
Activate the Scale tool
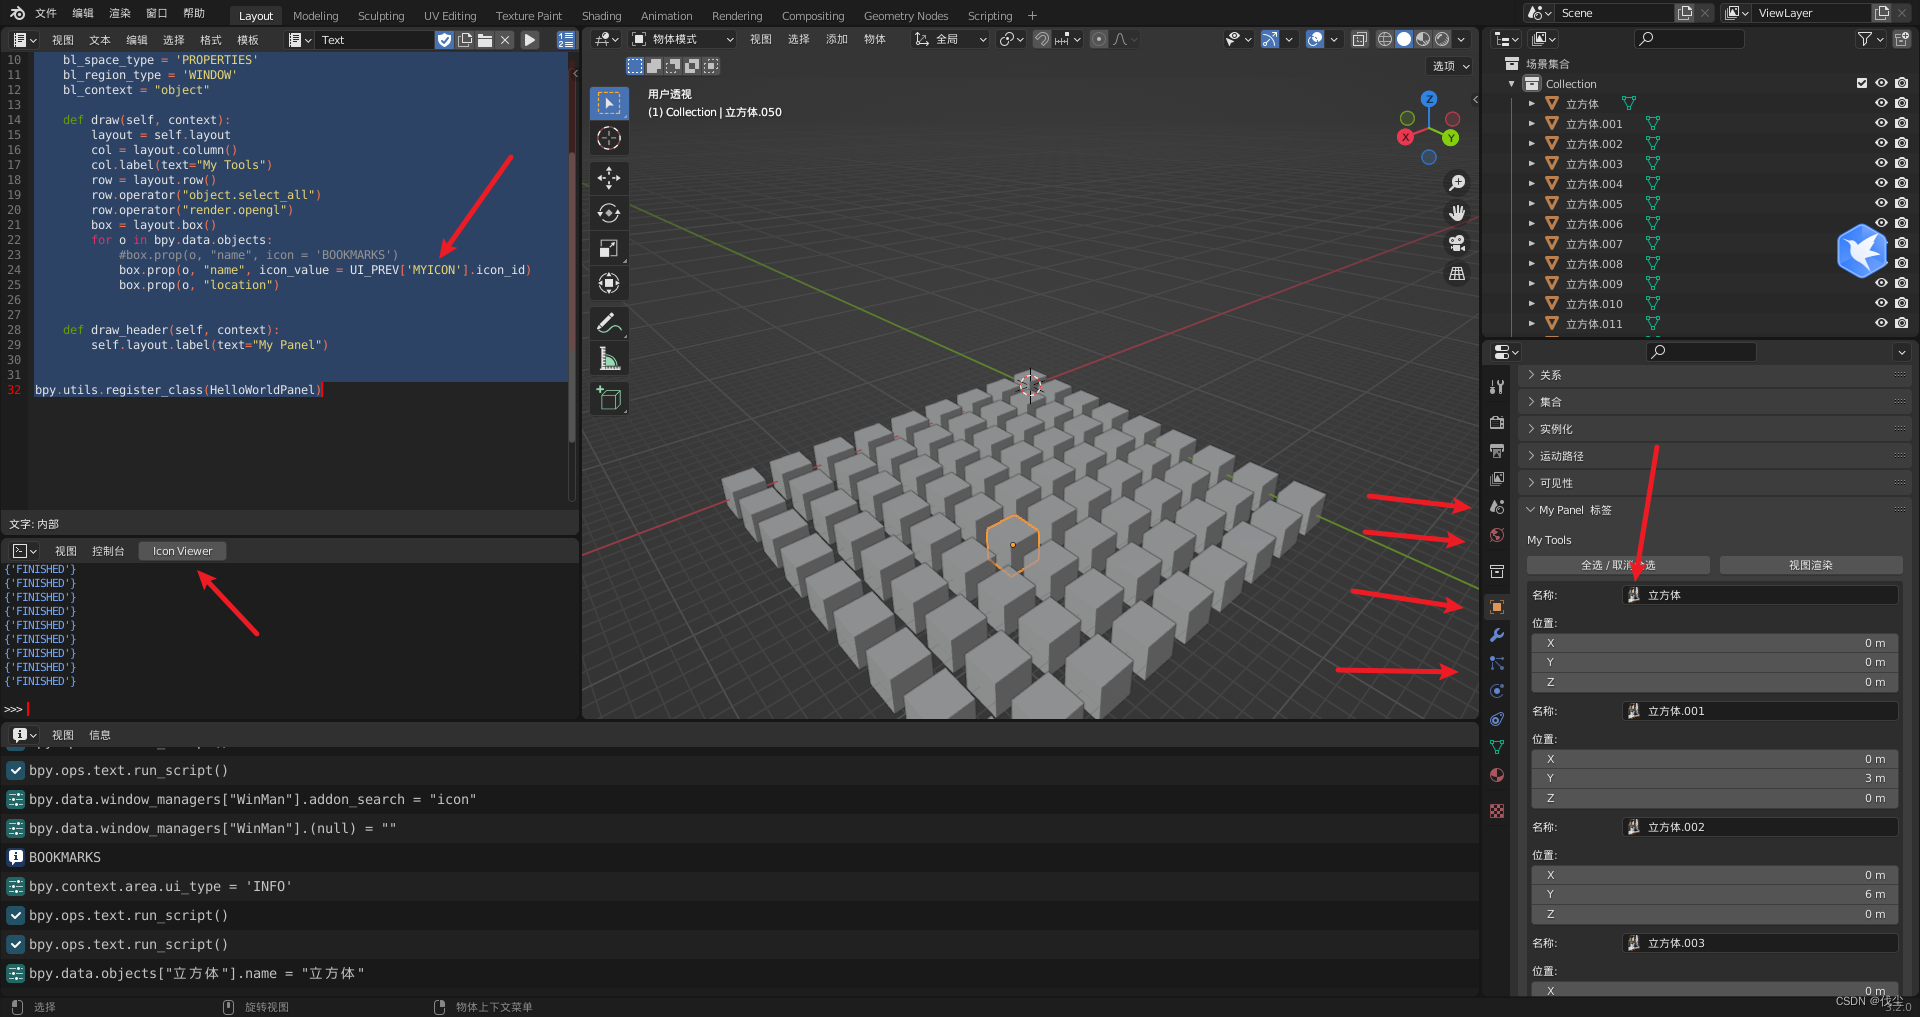(609, 248)
